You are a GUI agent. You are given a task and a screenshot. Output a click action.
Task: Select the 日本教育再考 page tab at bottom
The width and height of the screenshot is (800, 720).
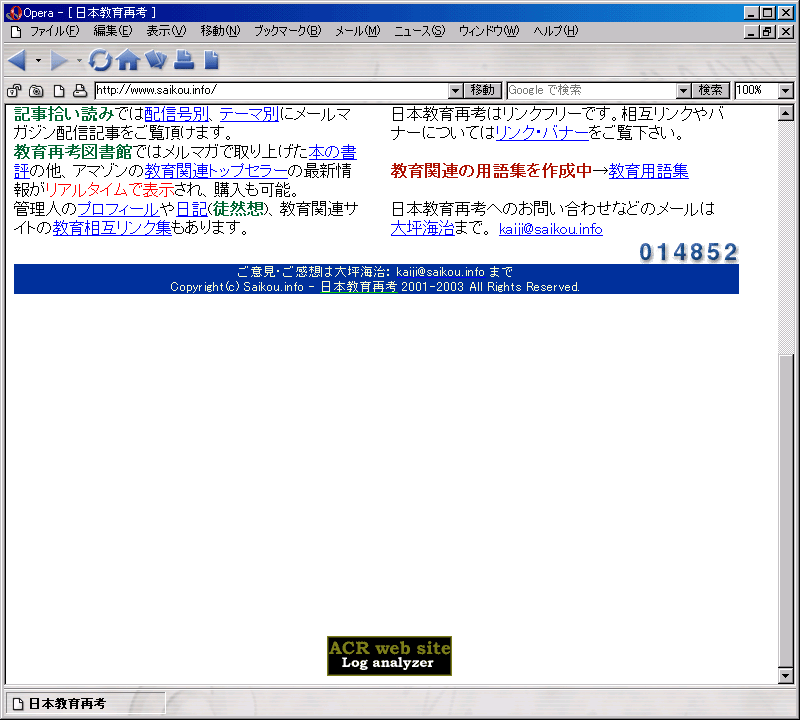(x=85, y=704)
